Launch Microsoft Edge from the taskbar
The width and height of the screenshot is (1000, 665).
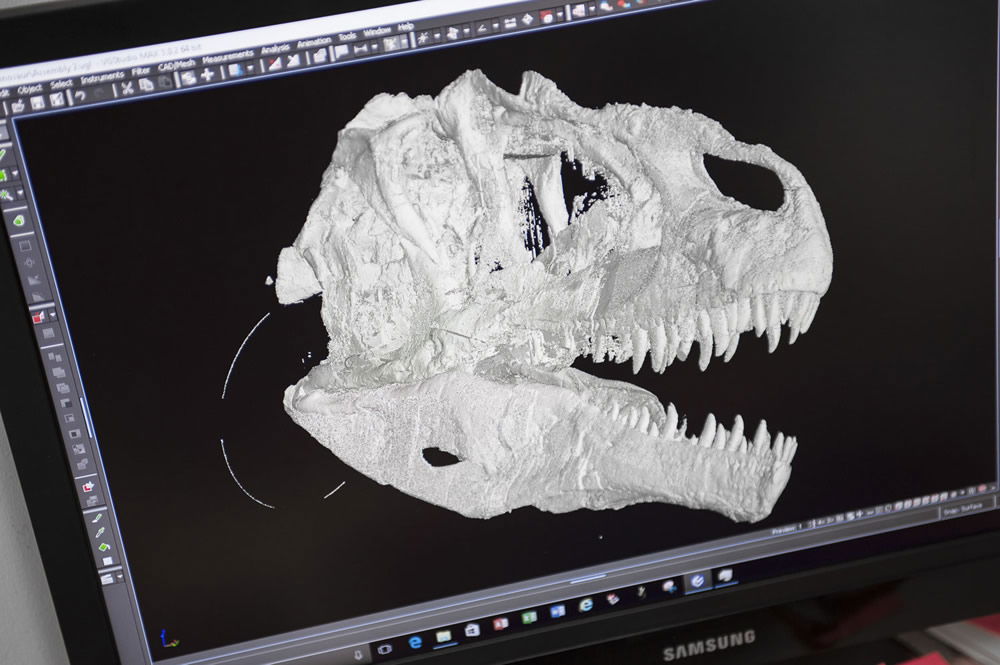pyautogui.click(x=415, y=642)
